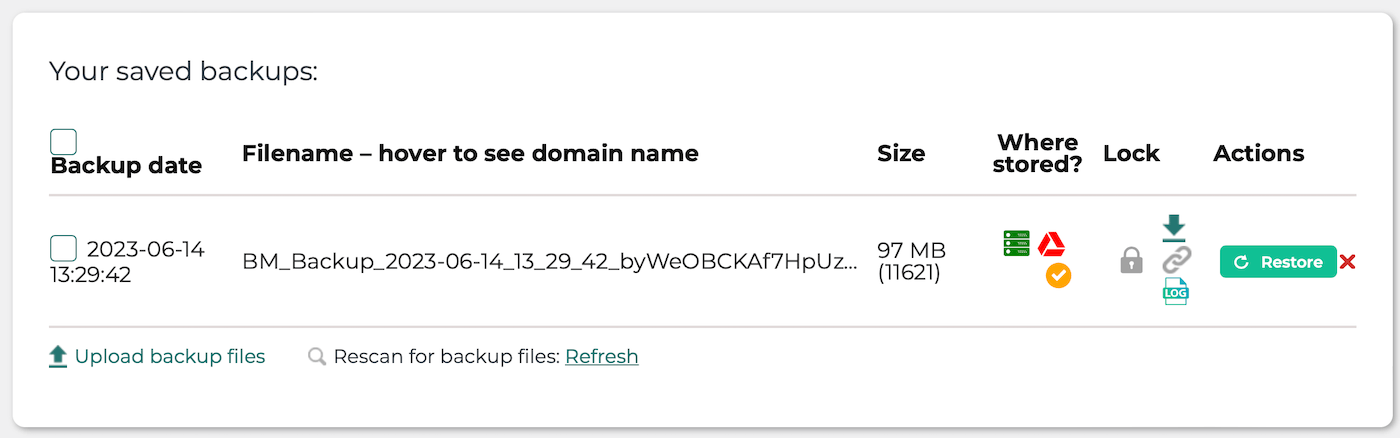
Task: Click the green local server storage icon
Action: [x=1017, y=244]
